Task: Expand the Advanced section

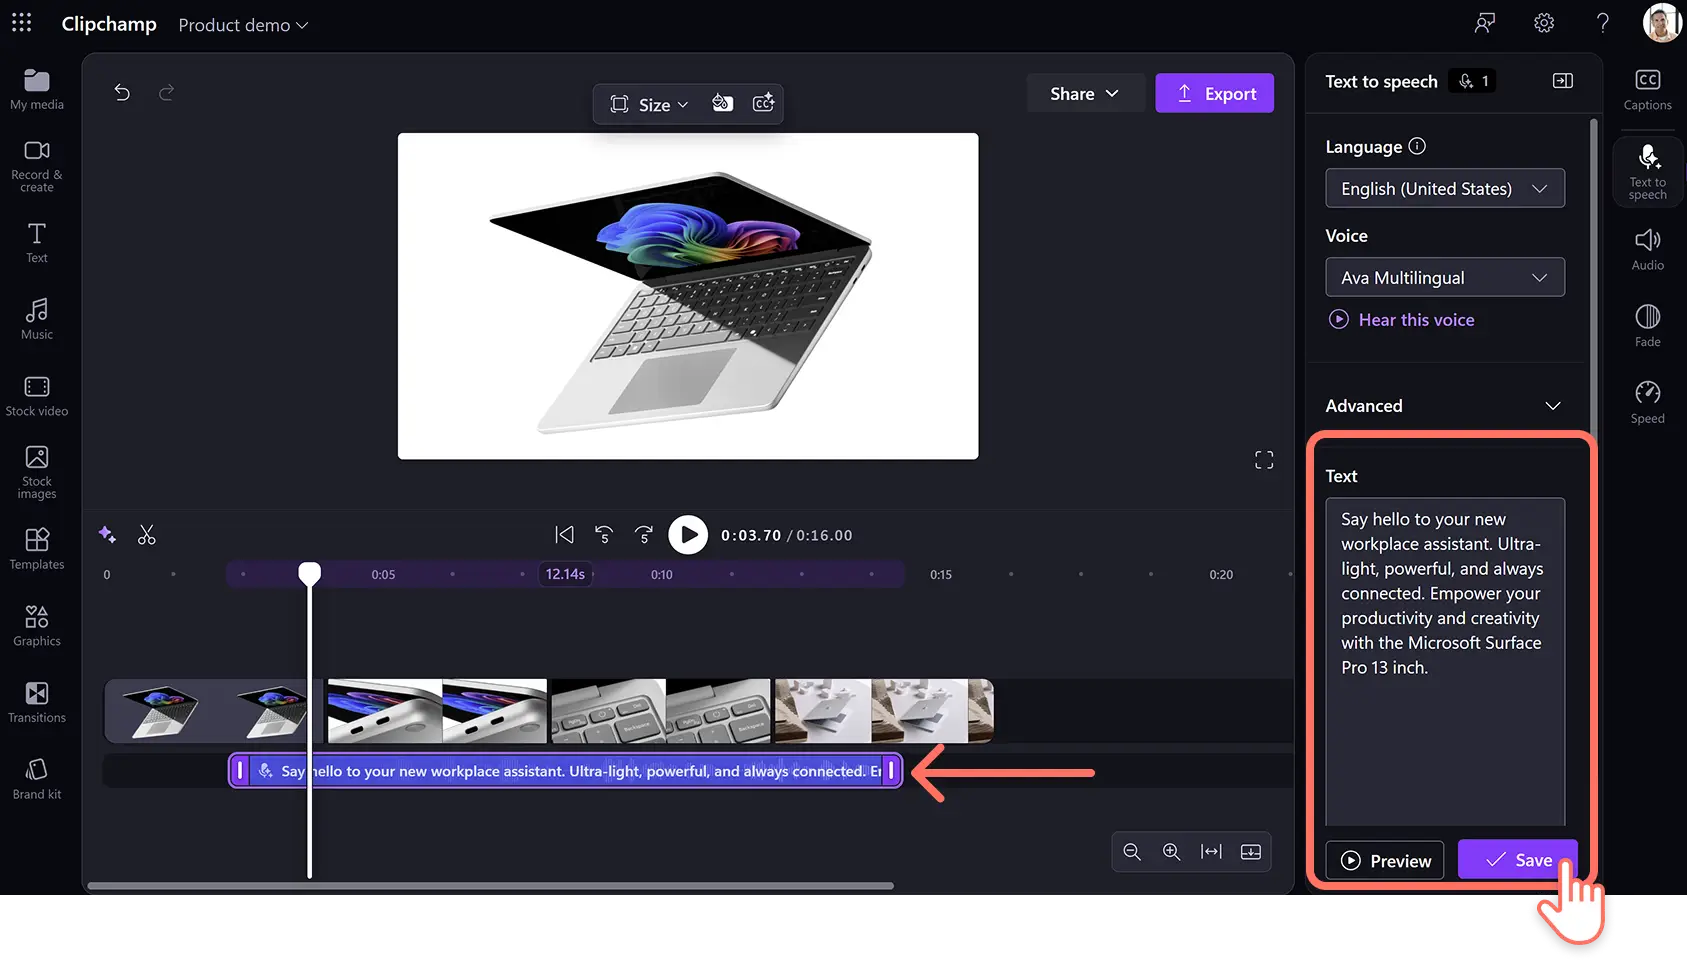Action: (x=1443, y=406)
